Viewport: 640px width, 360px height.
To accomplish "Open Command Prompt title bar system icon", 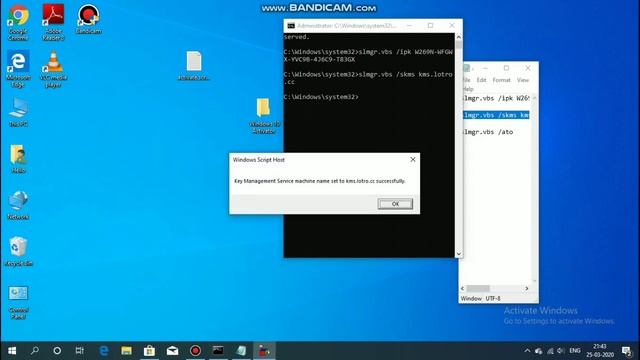I will point(291,26).
